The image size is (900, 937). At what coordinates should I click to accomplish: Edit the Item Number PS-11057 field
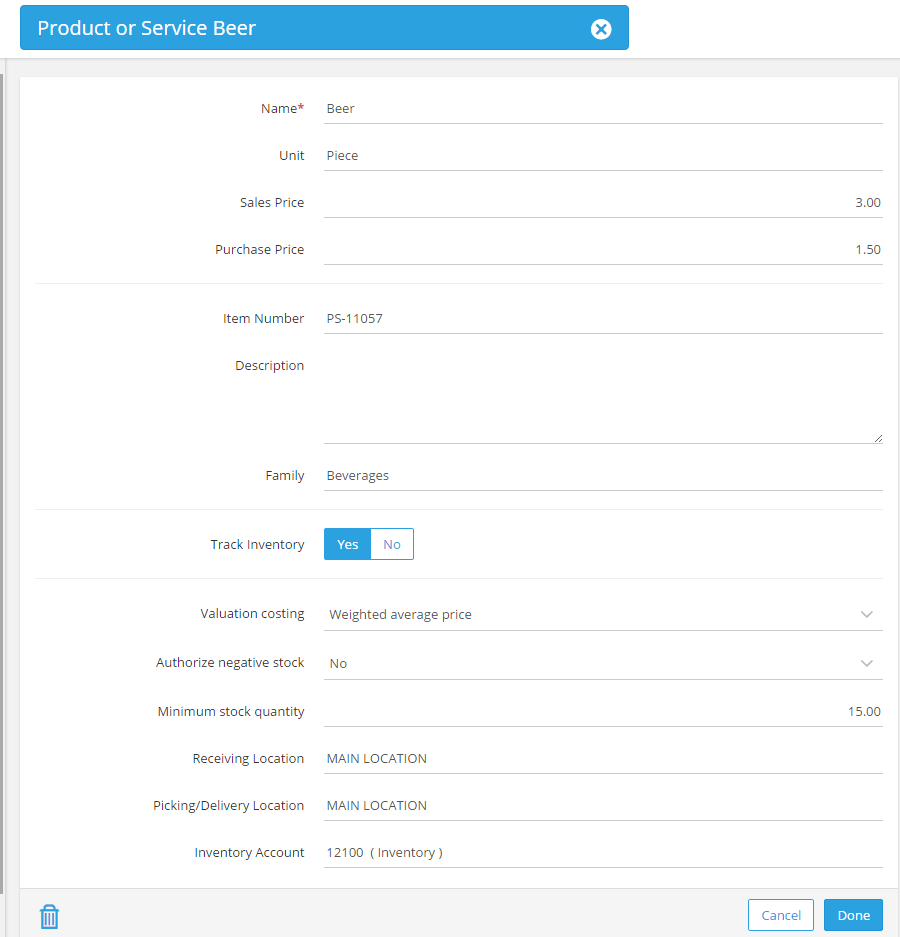(603, 319)
